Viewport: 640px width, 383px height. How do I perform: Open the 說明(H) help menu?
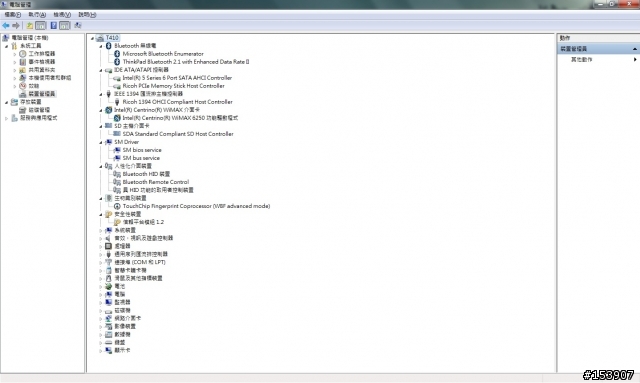(87, 15)
